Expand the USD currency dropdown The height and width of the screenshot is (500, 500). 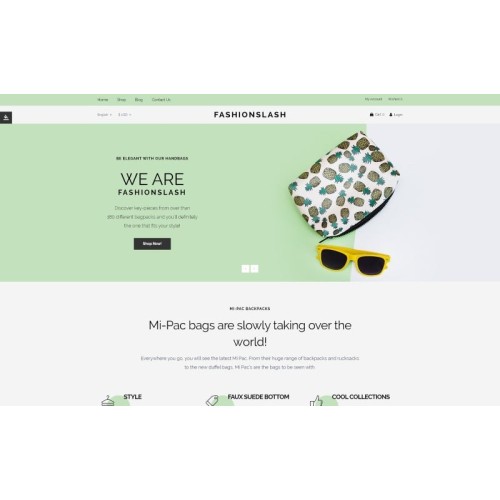point(125,115)
